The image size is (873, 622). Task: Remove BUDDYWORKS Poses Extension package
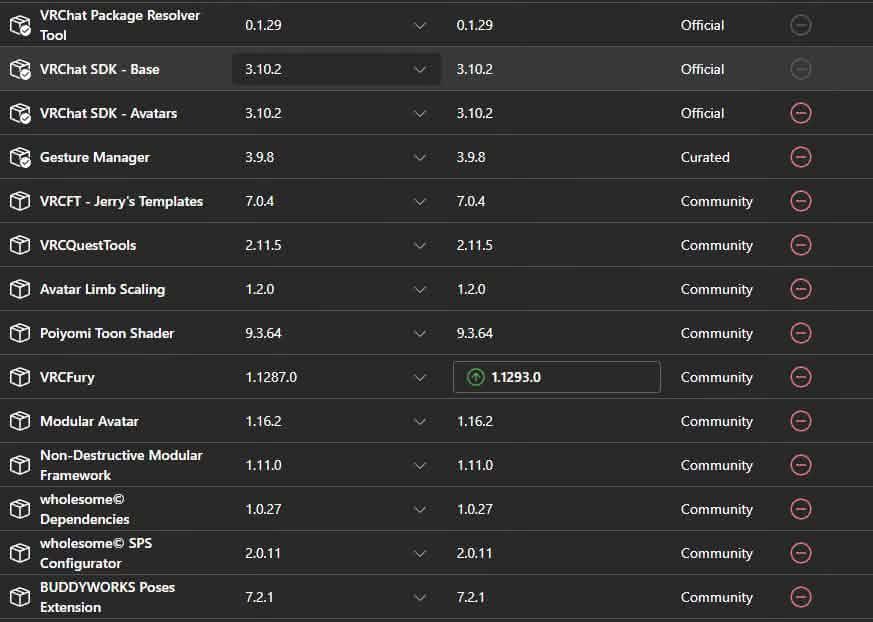point(801,597)
